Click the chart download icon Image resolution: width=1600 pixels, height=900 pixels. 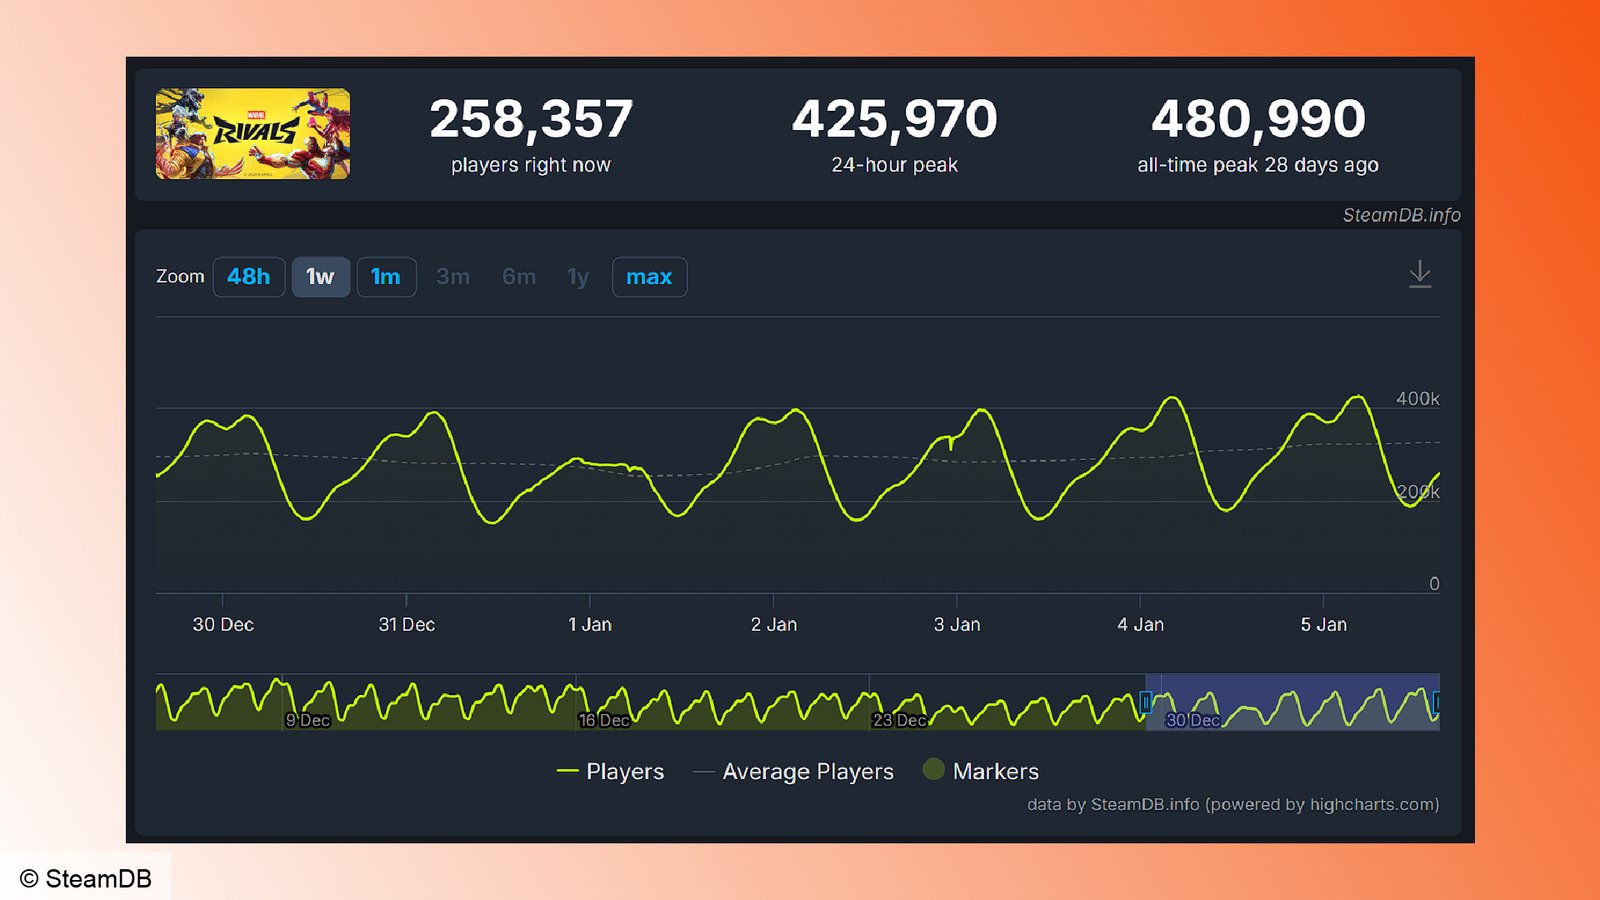click(x=1419, y=275)
